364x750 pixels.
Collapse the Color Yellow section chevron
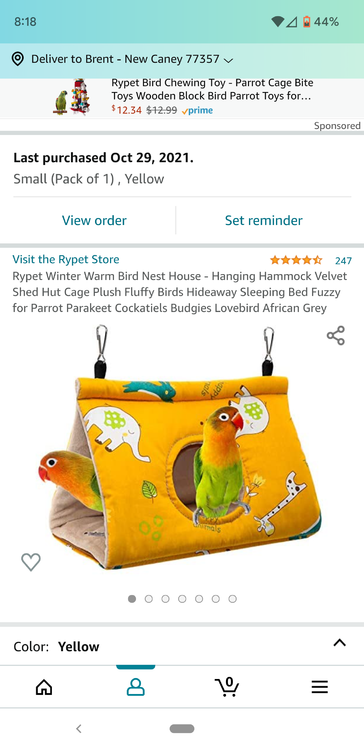click(339, 643)
